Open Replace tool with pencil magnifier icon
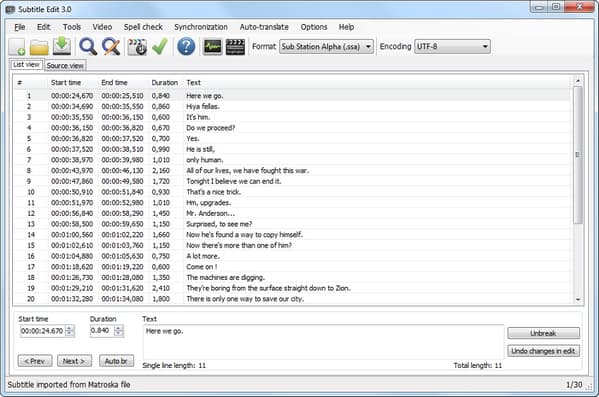 click(111, 47)
